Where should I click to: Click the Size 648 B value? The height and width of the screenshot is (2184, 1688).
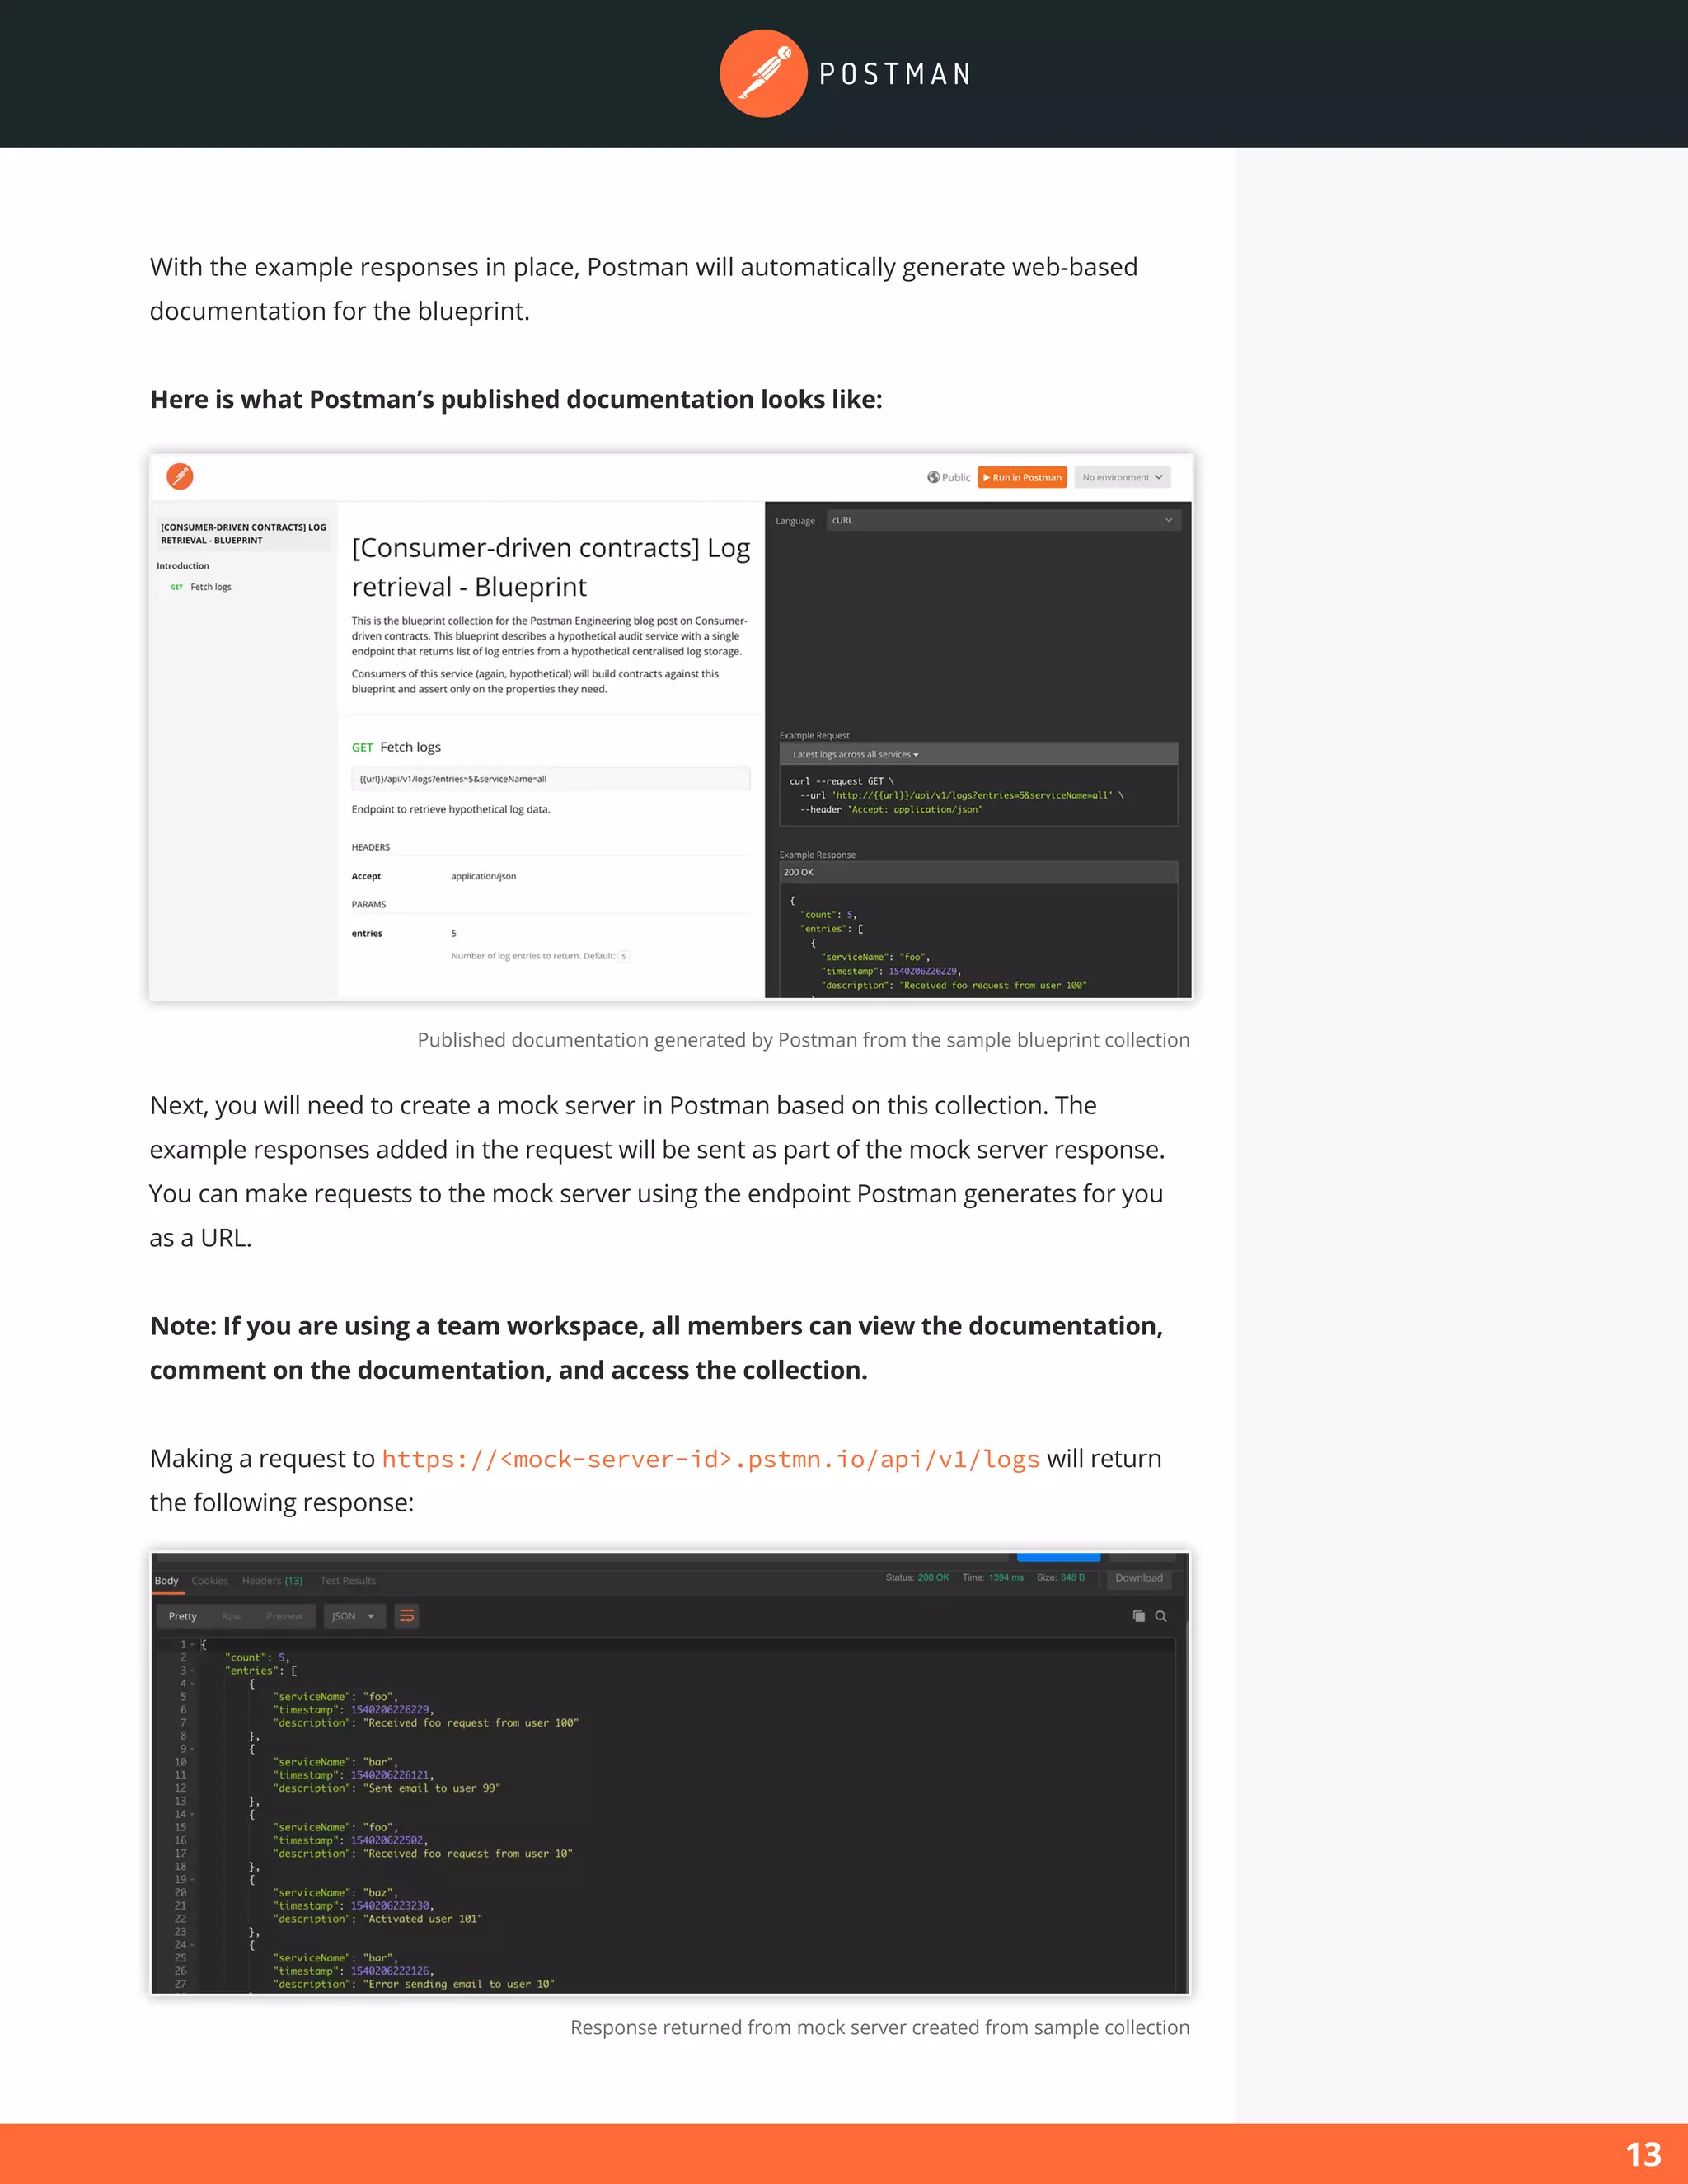click(1073, 1578)
